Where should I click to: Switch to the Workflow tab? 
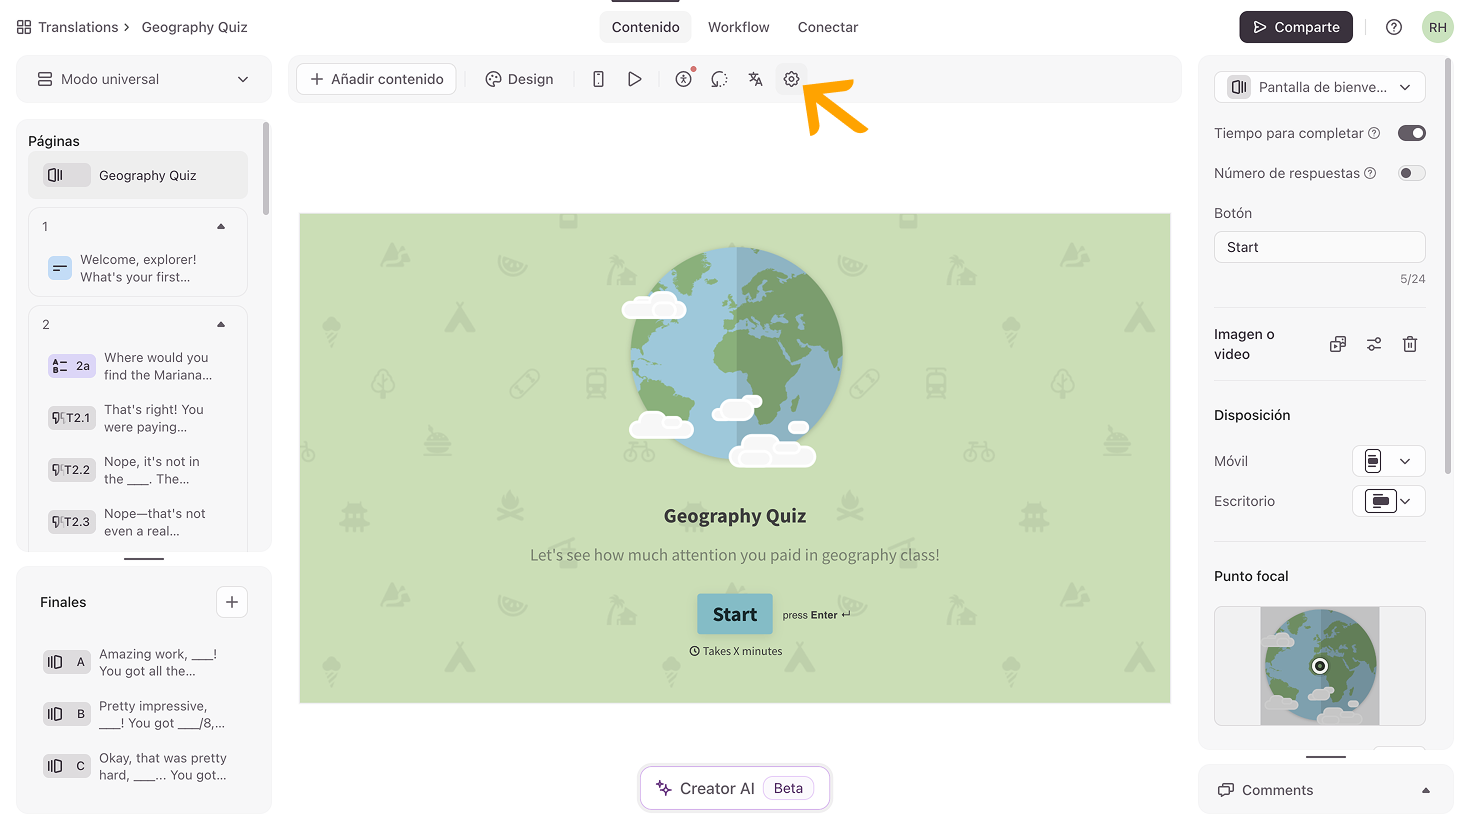coord(738,27)
